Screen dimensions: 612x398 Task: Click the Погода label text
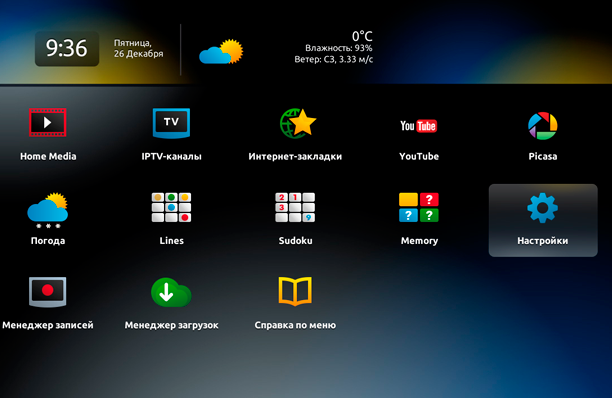tap(48, 241)
